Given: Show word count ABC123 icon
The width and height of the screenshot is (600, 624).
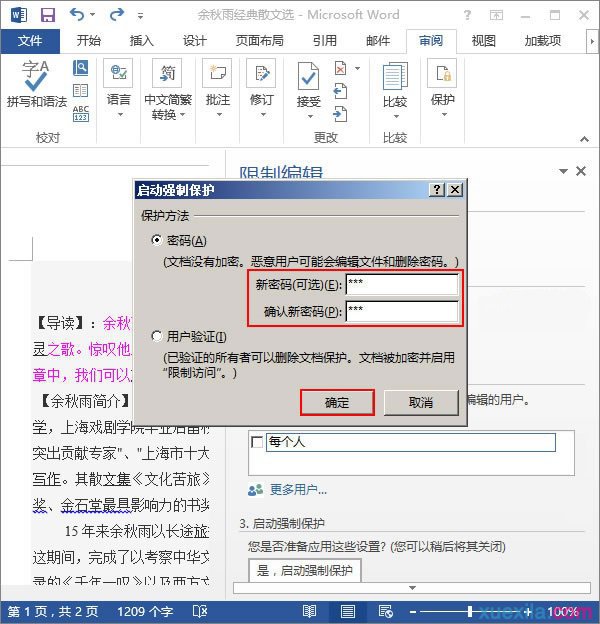Looking at the screenshot, I should 80,113.
